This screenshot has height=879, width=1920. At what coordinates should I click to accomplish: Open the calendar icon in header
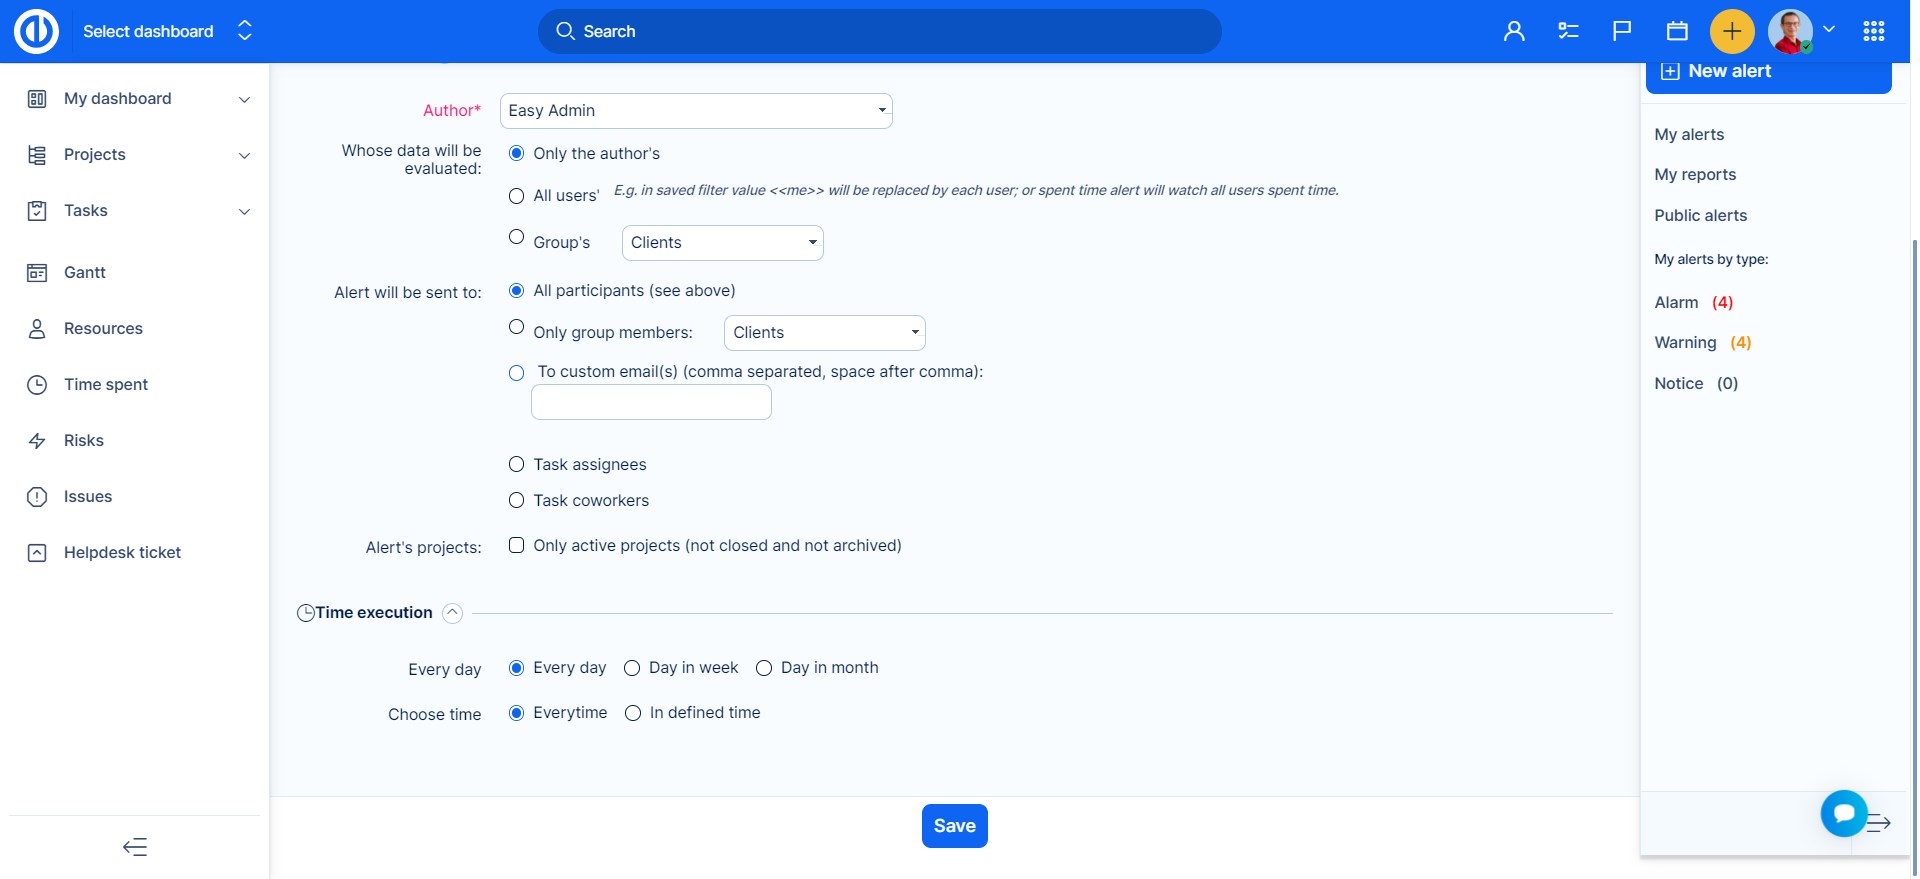pos(1677,31)
